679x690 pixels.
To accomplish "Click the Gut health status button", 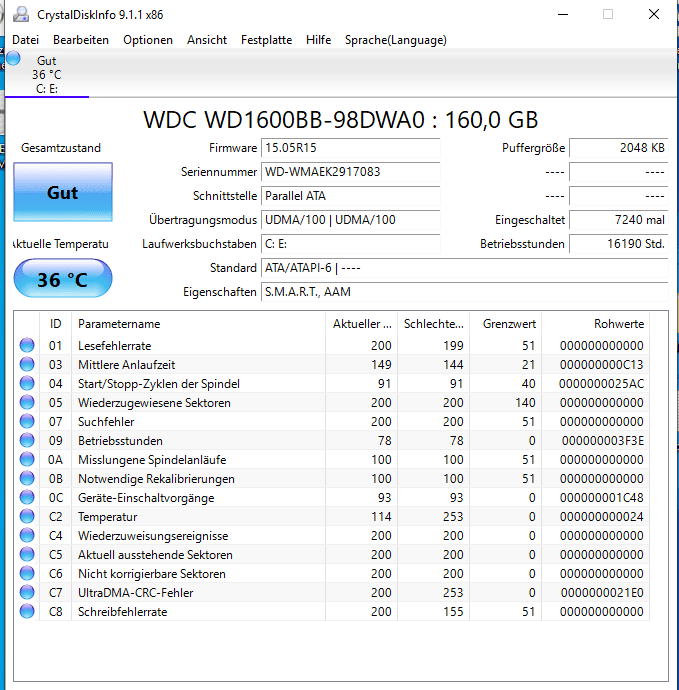I will [63, 192].
